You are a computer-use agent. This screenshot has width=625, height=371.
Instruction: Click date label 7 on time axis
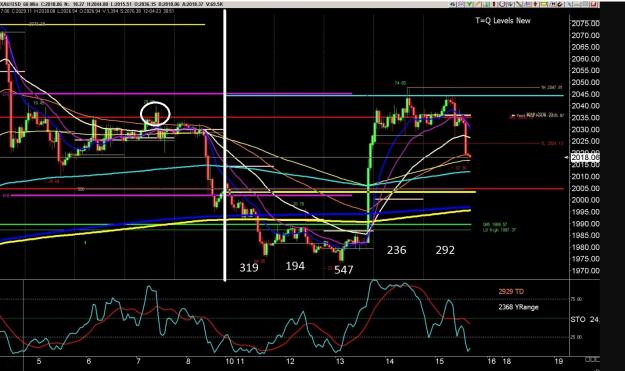(138, 361)
